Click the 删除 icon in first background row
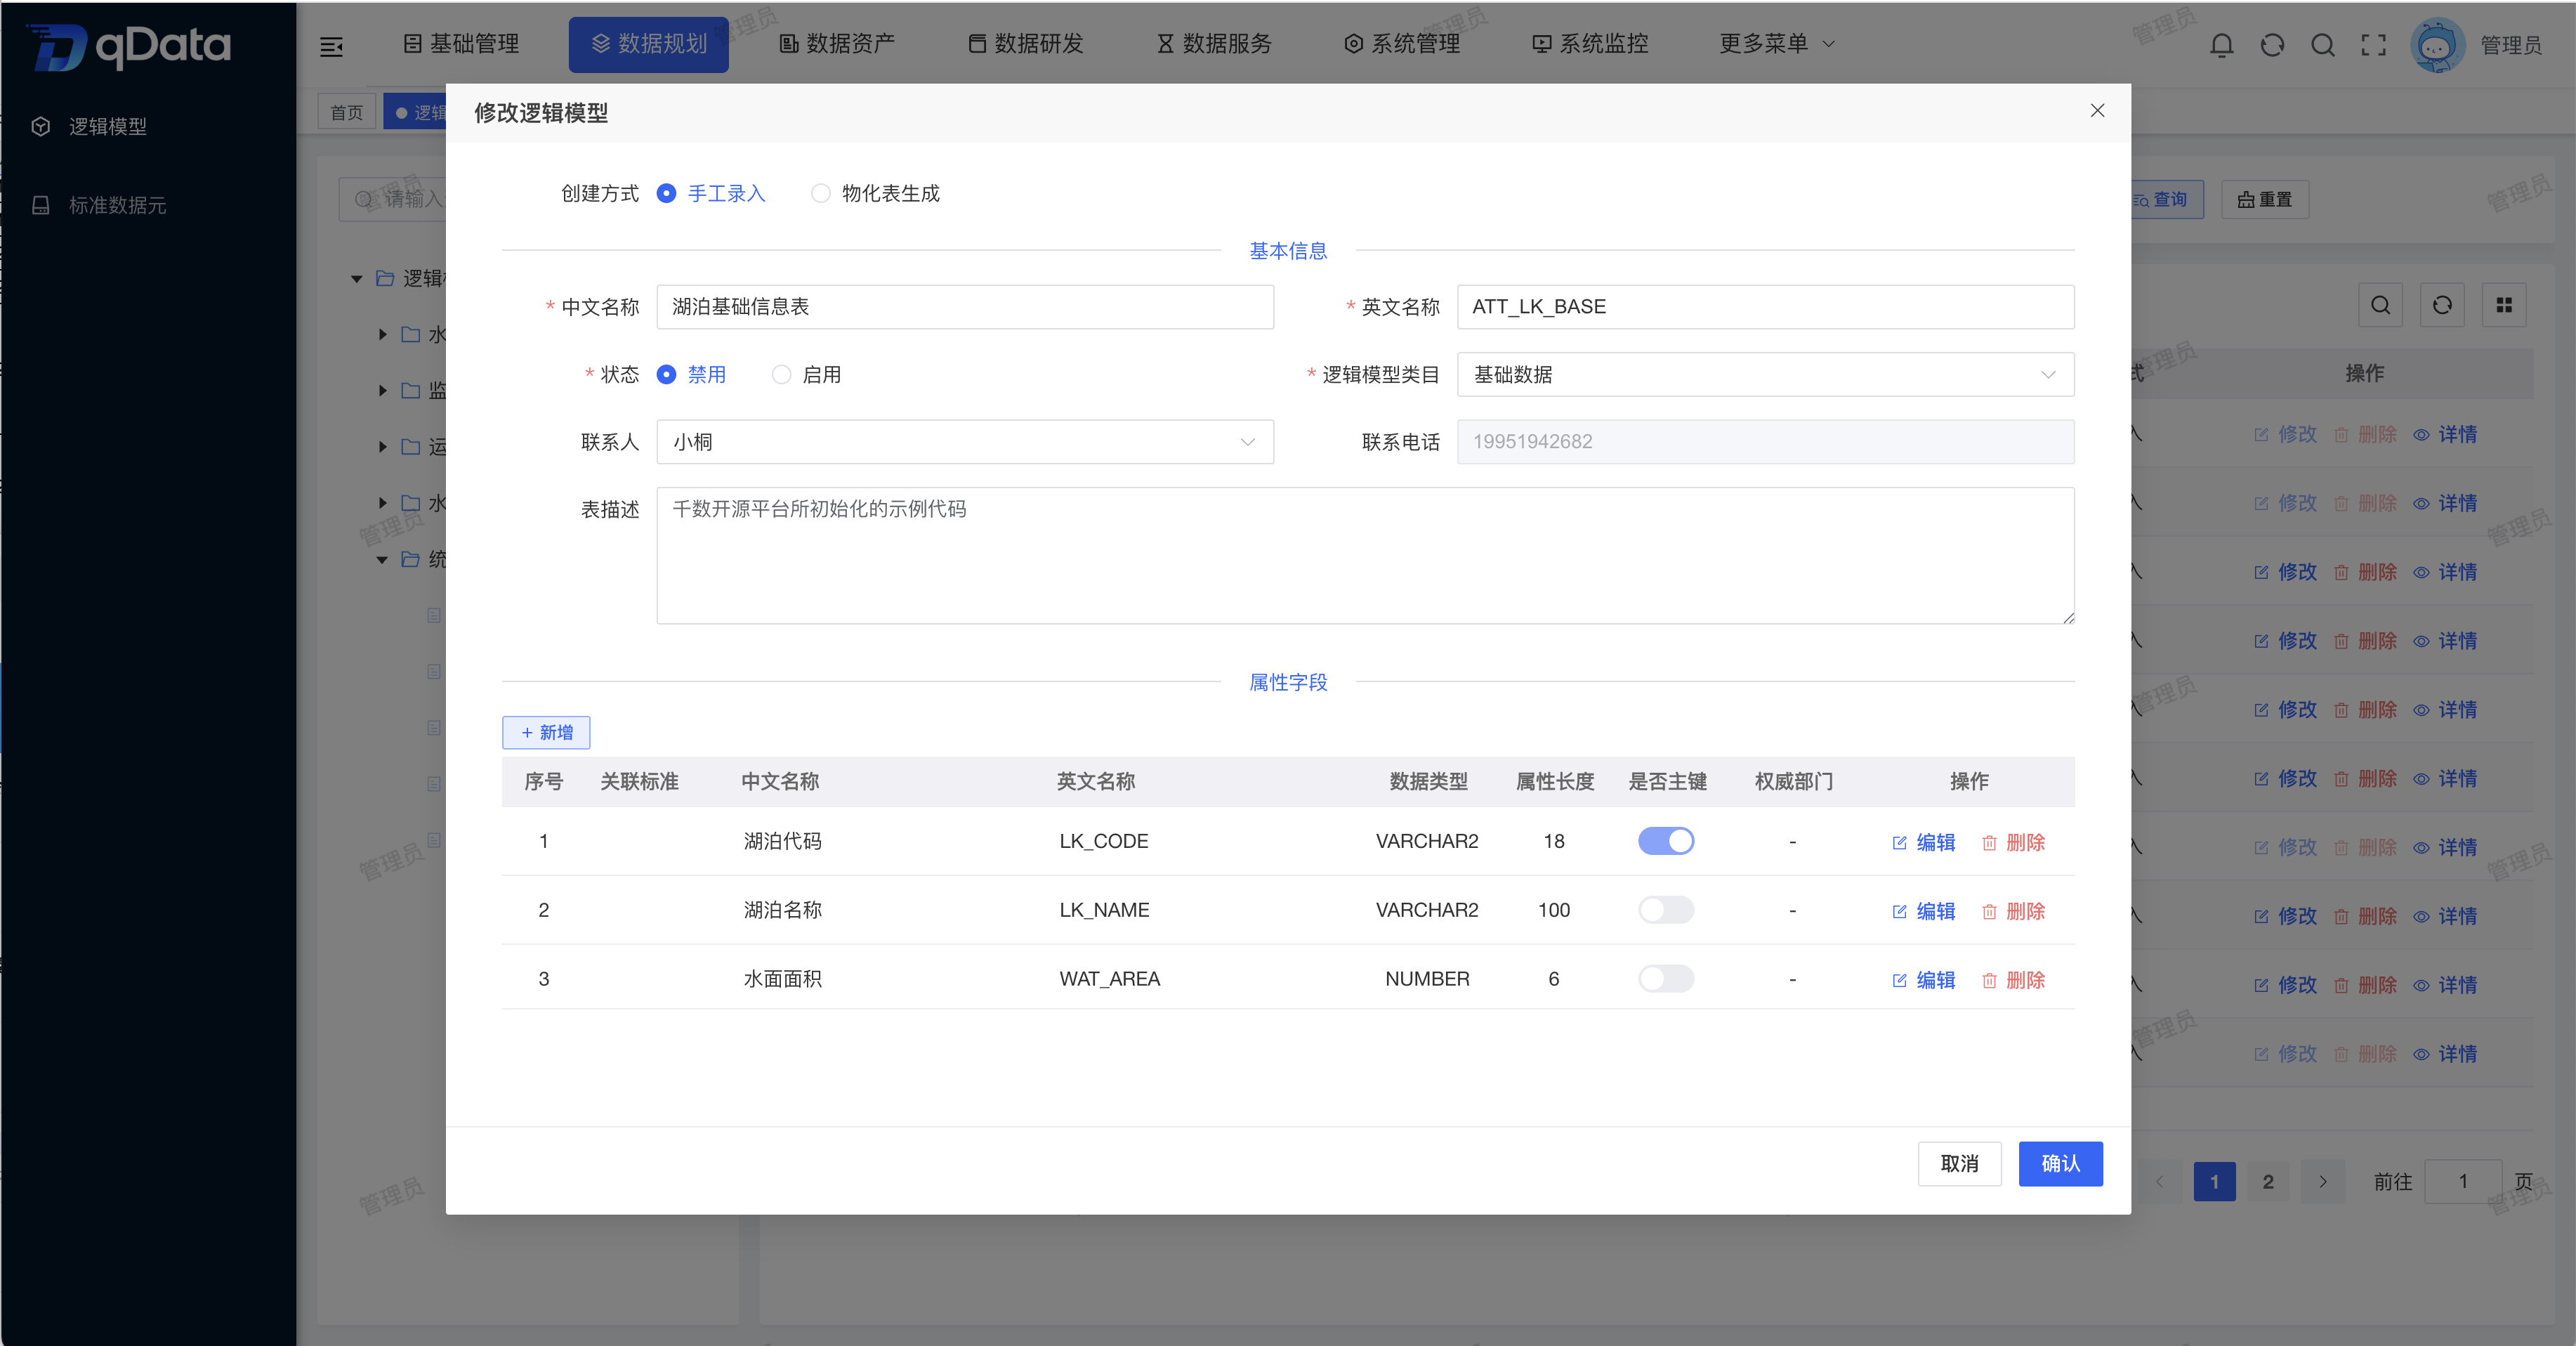2576x1346 pixels. pos(2341,435)
